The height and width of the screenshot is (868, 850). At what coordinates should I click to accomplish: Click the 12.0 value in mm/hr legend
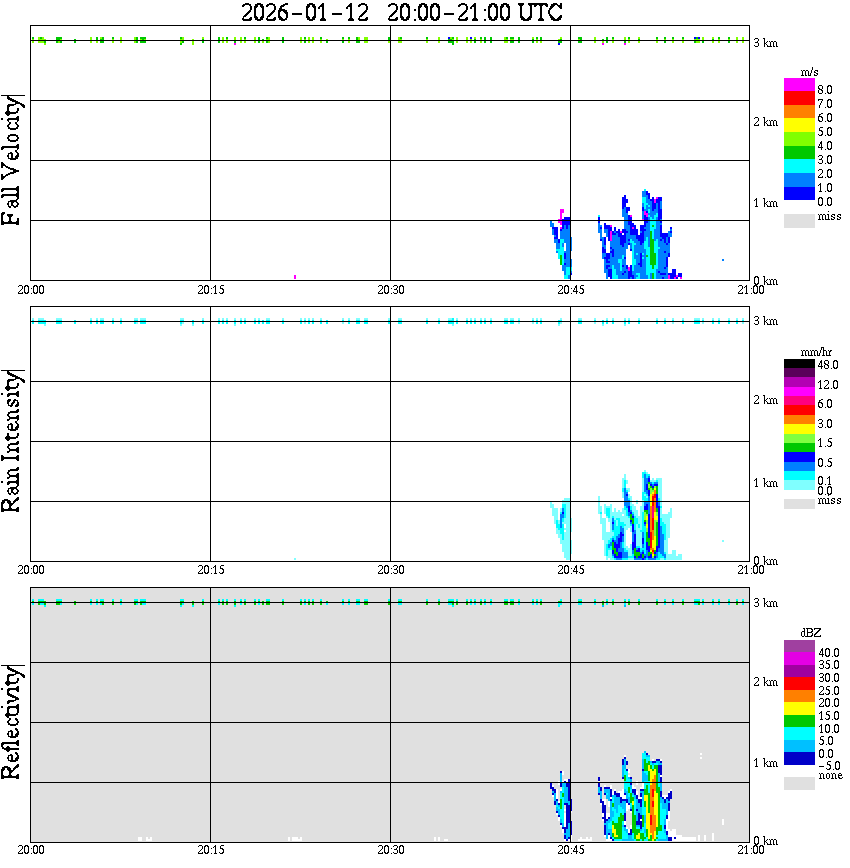coord(828,384)
